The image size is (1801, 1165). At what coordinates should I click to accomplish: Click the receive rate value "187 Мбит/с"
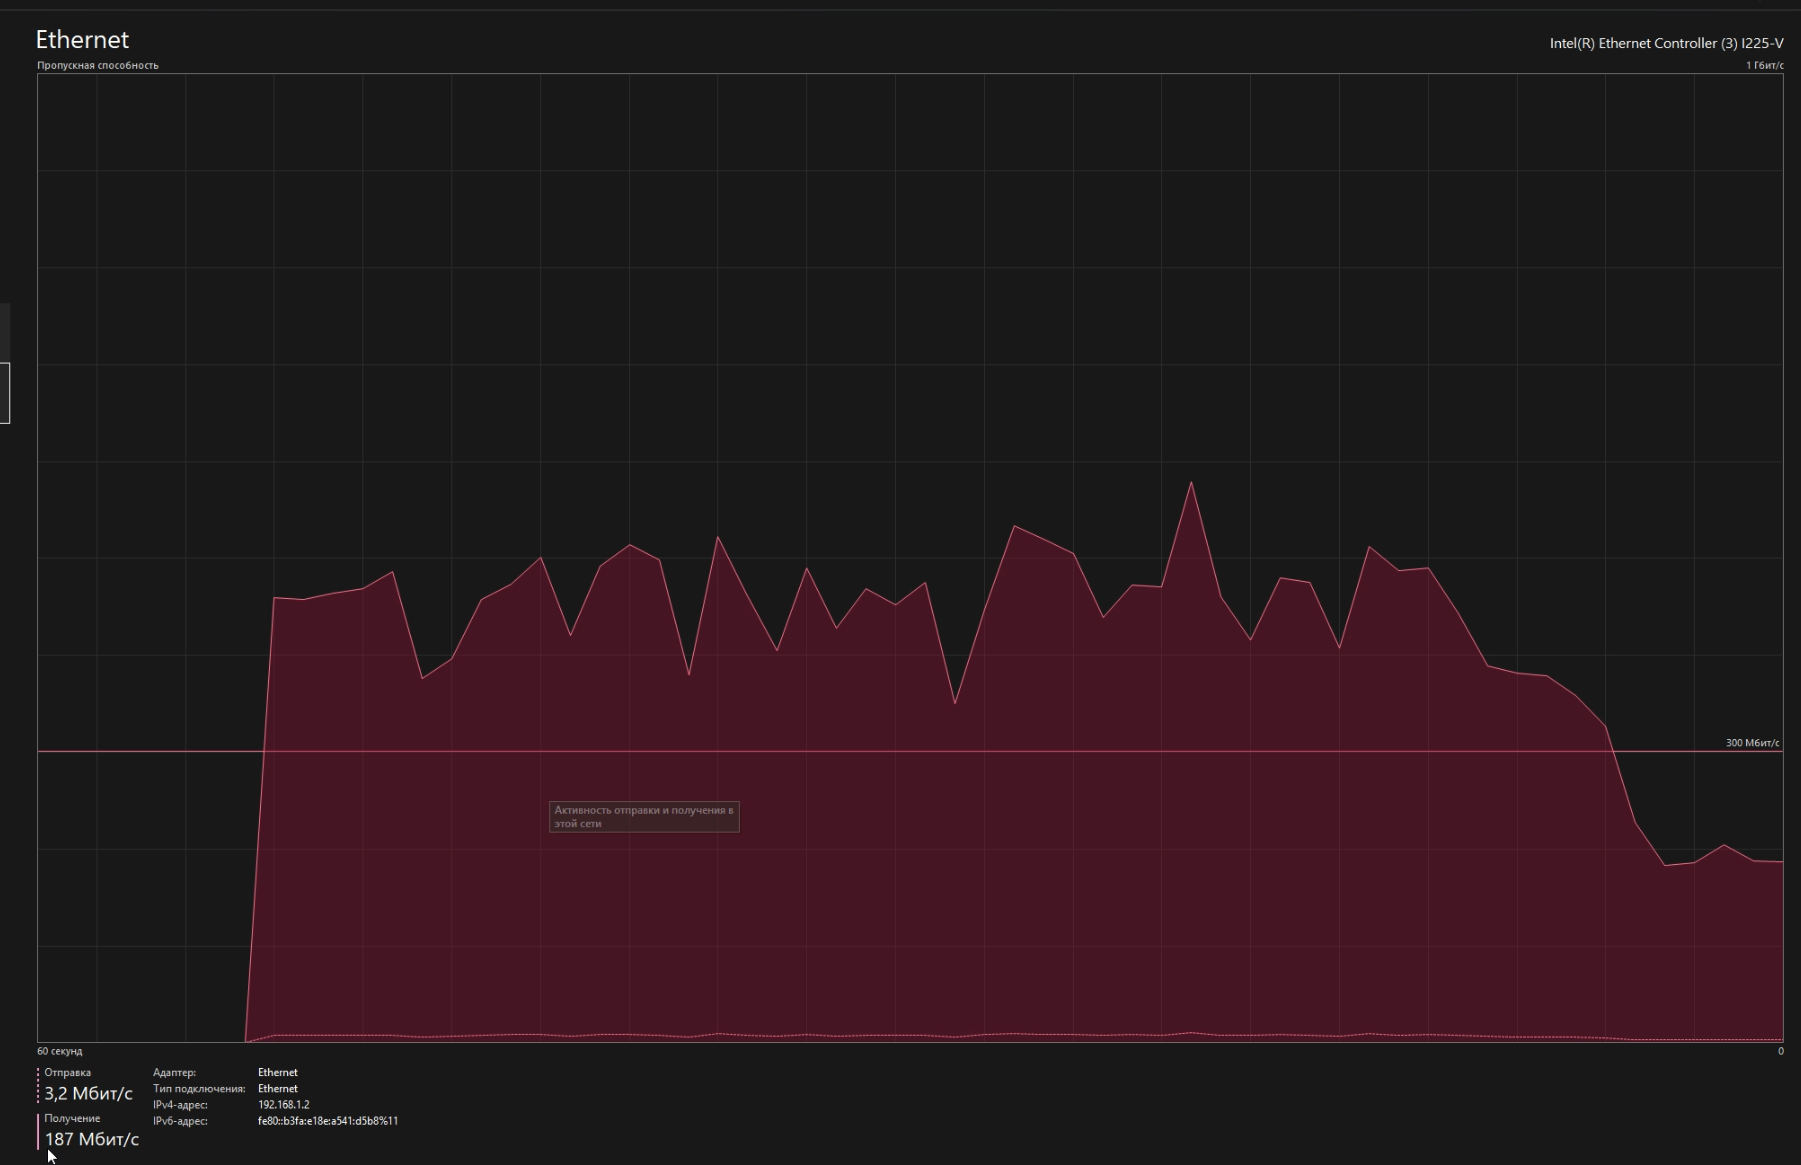click(x=92, y=1139)
